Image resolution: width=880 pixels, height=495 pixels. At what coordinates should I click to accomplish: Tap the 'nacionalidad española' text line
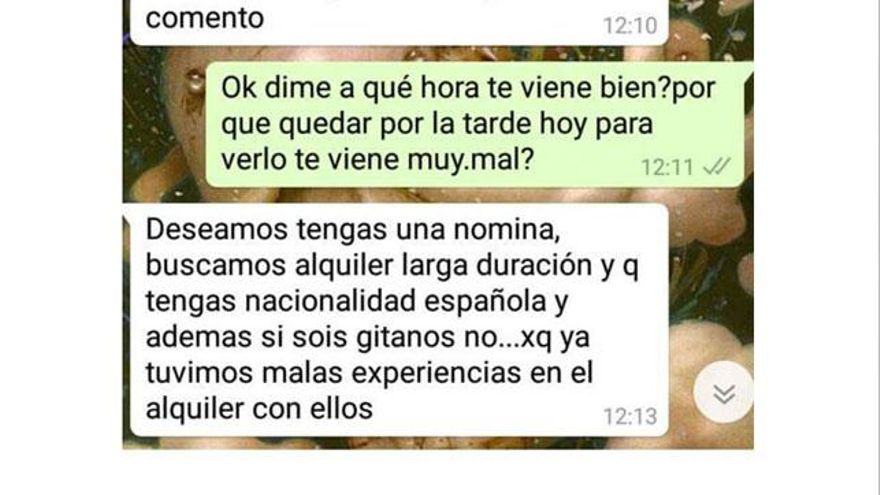coord(356,301)
